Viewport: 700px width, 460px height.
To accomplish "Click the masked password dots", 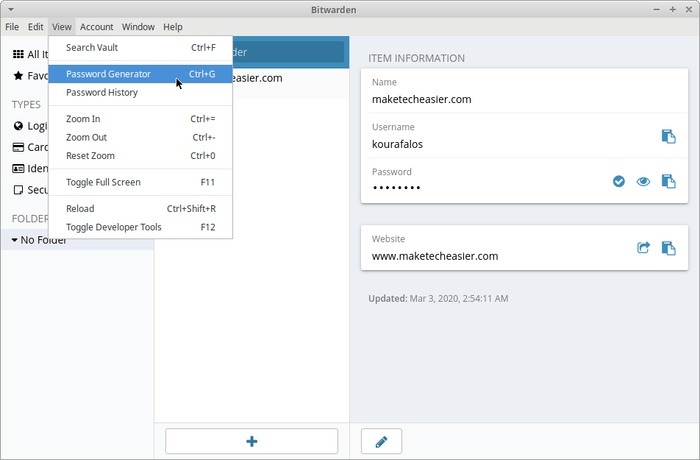I will pos(396,188).
